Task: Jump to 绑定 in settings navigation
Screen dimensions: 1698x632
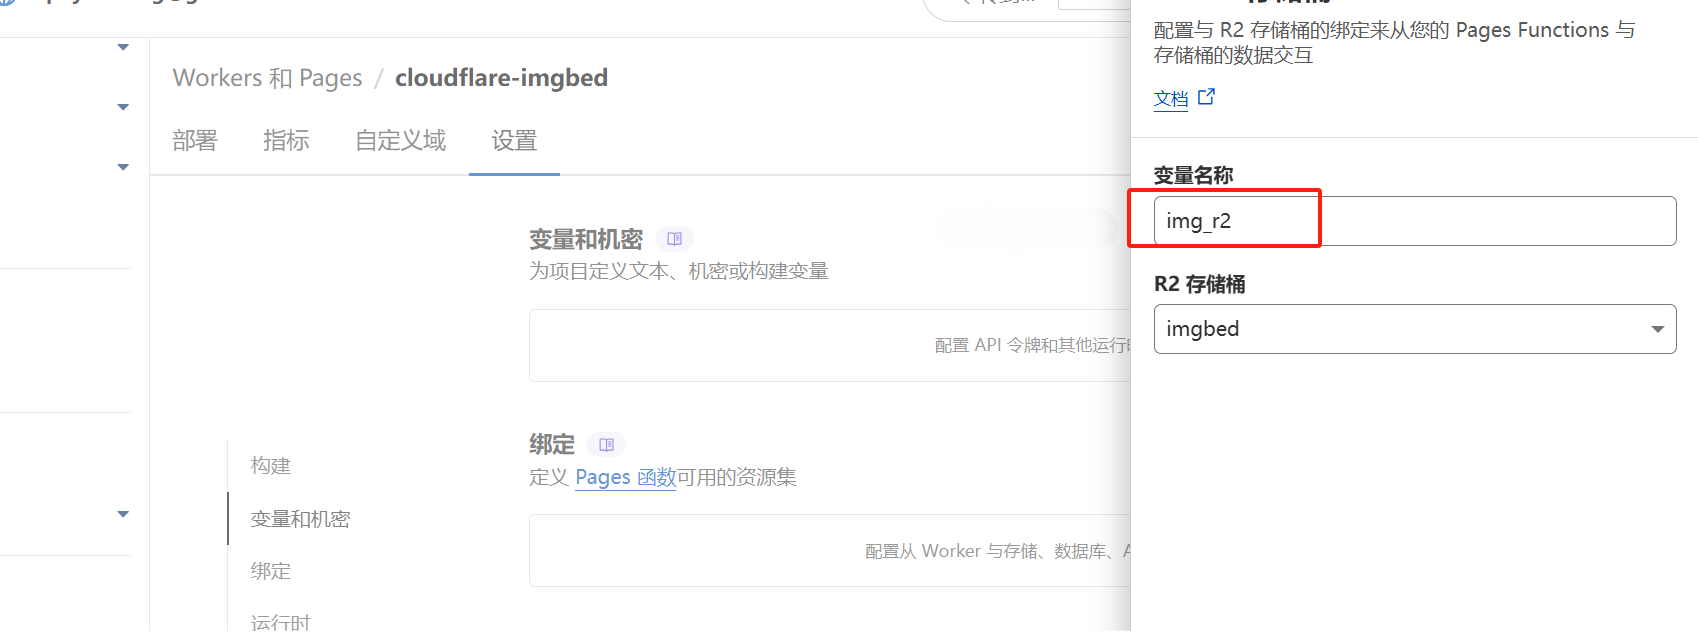Action: (x=271, y=571)
